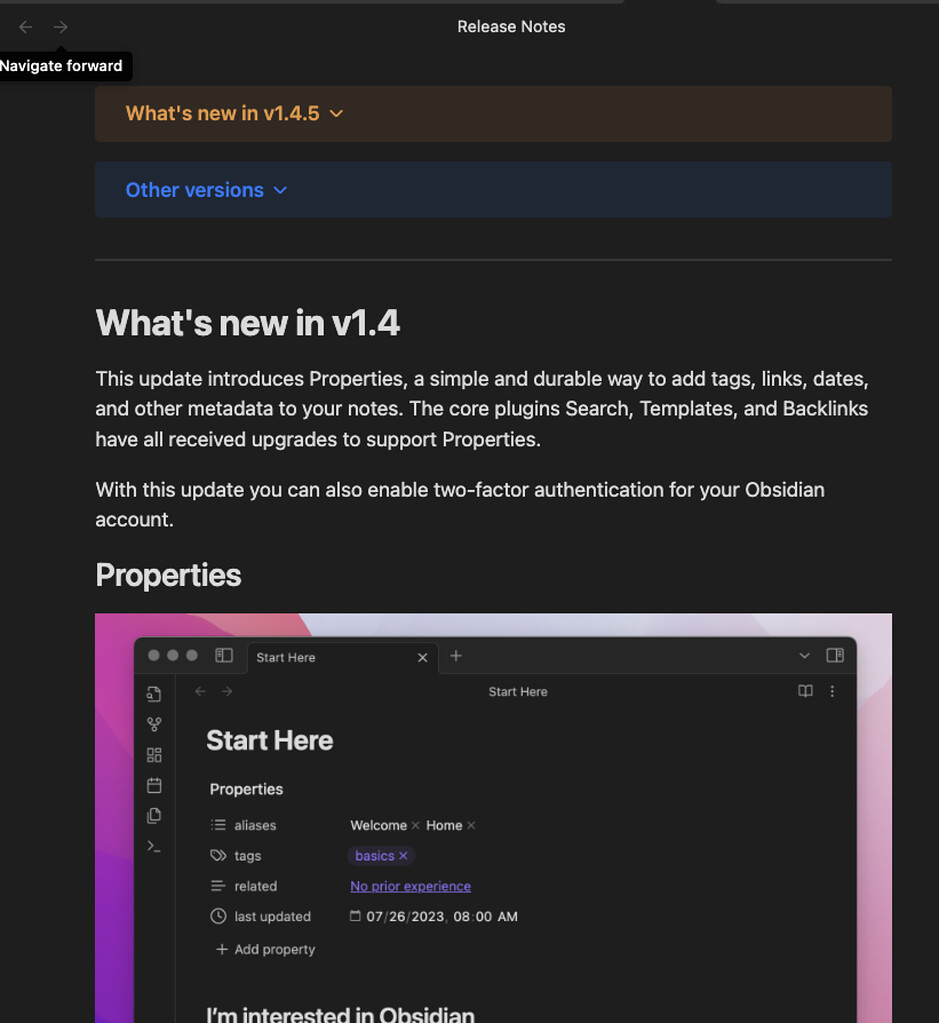Open a new tab with the plus button
Screen dimensions: 939x1023
tap(456, 656)
